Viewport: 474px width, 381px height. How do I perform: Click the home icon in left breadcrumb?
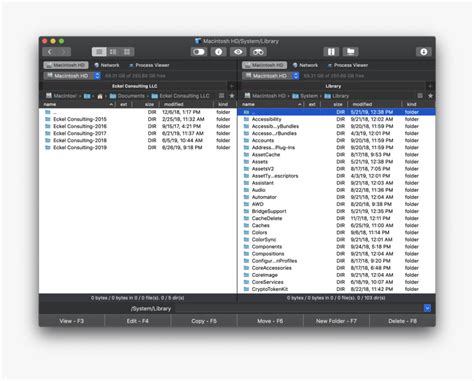(x=100, y=96)
